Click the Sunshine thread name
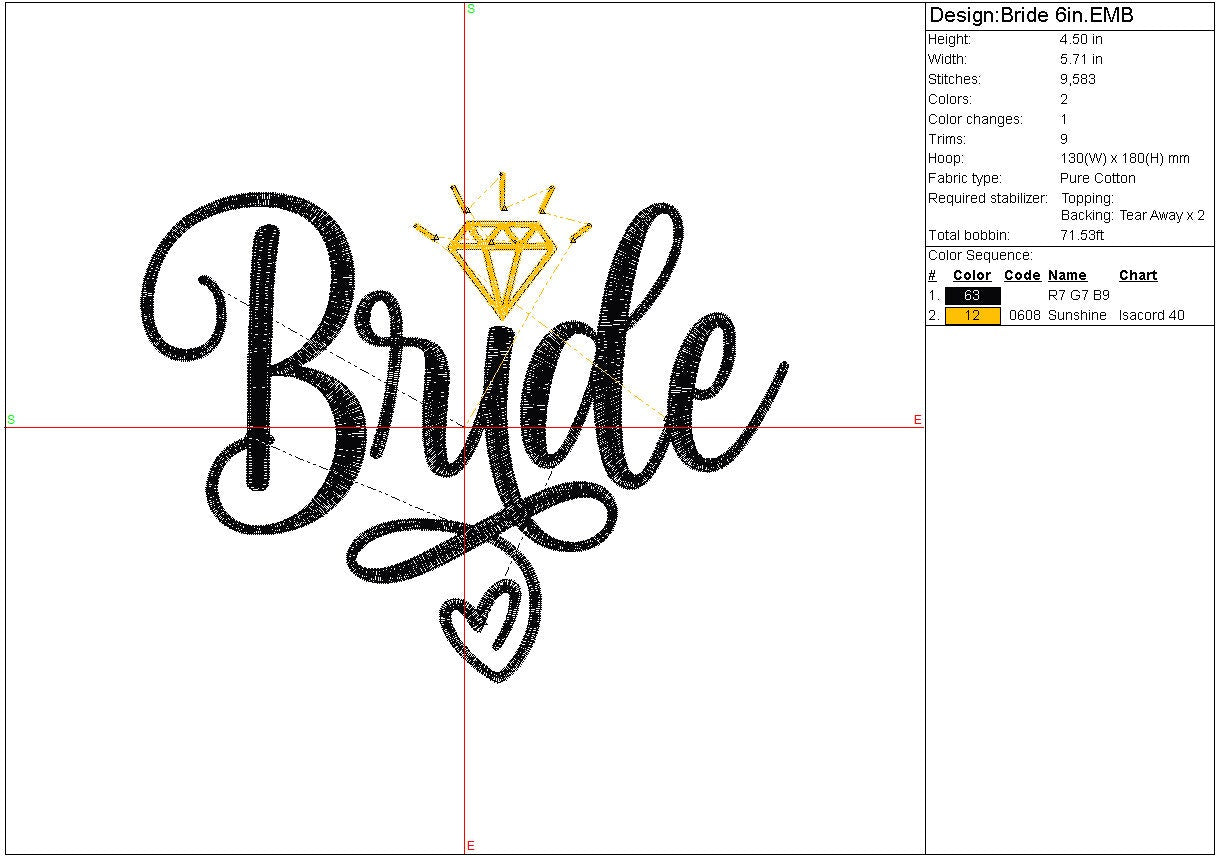Screen dimensions: 1219x857 tap(1077, 316)
